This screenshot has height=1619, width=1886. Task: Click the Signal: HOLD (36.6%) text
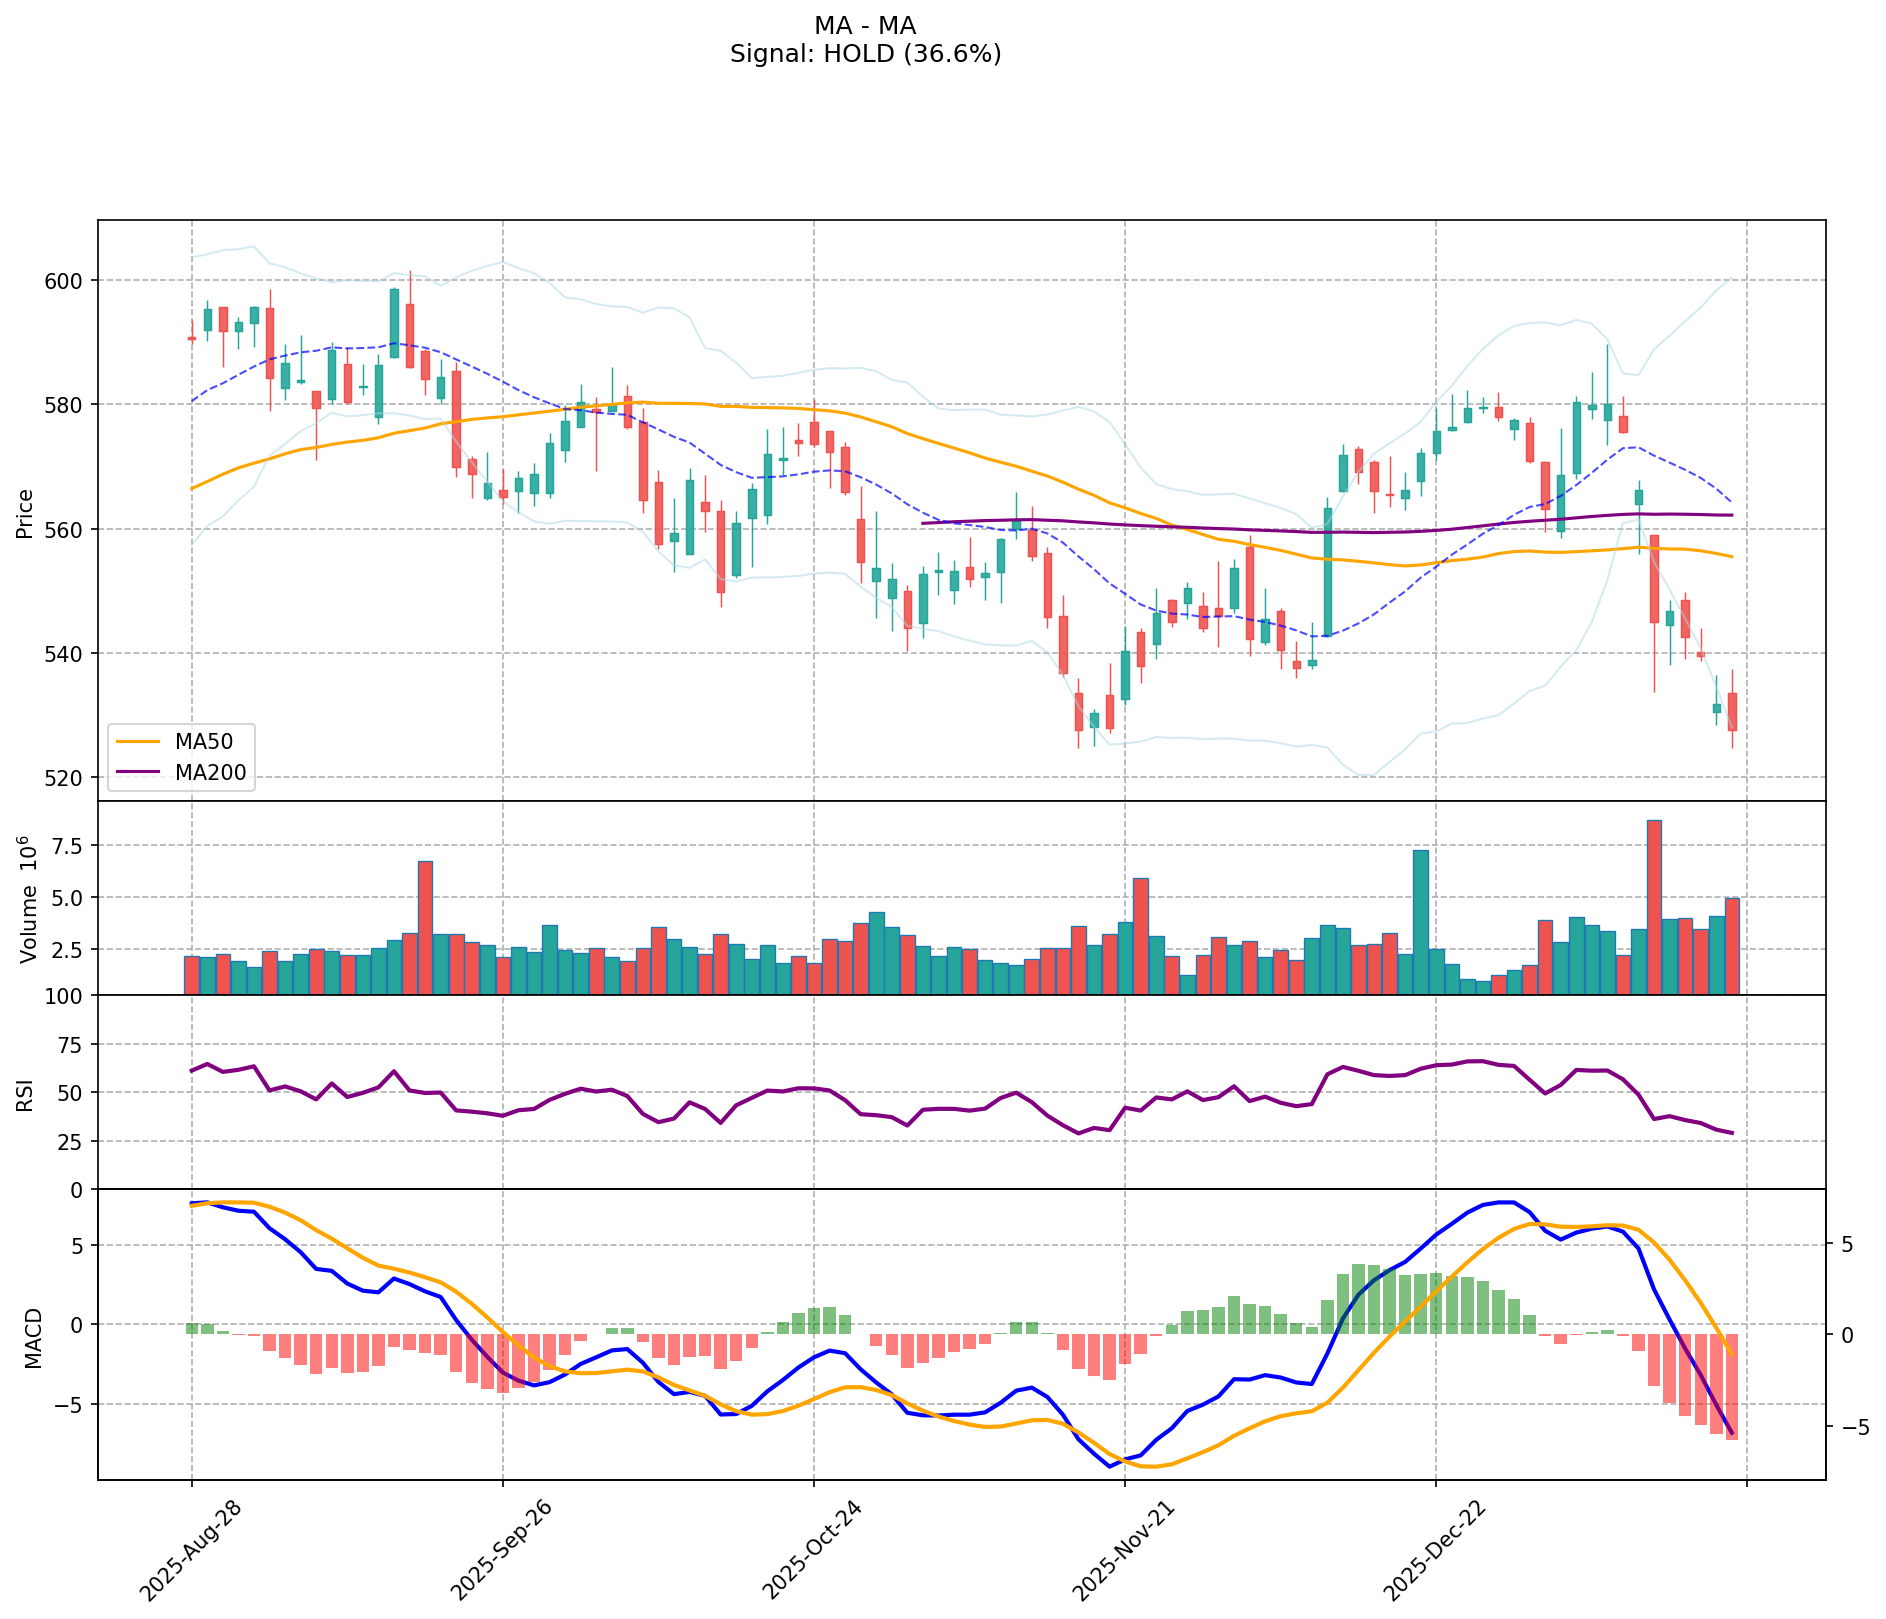coord(865,54)
